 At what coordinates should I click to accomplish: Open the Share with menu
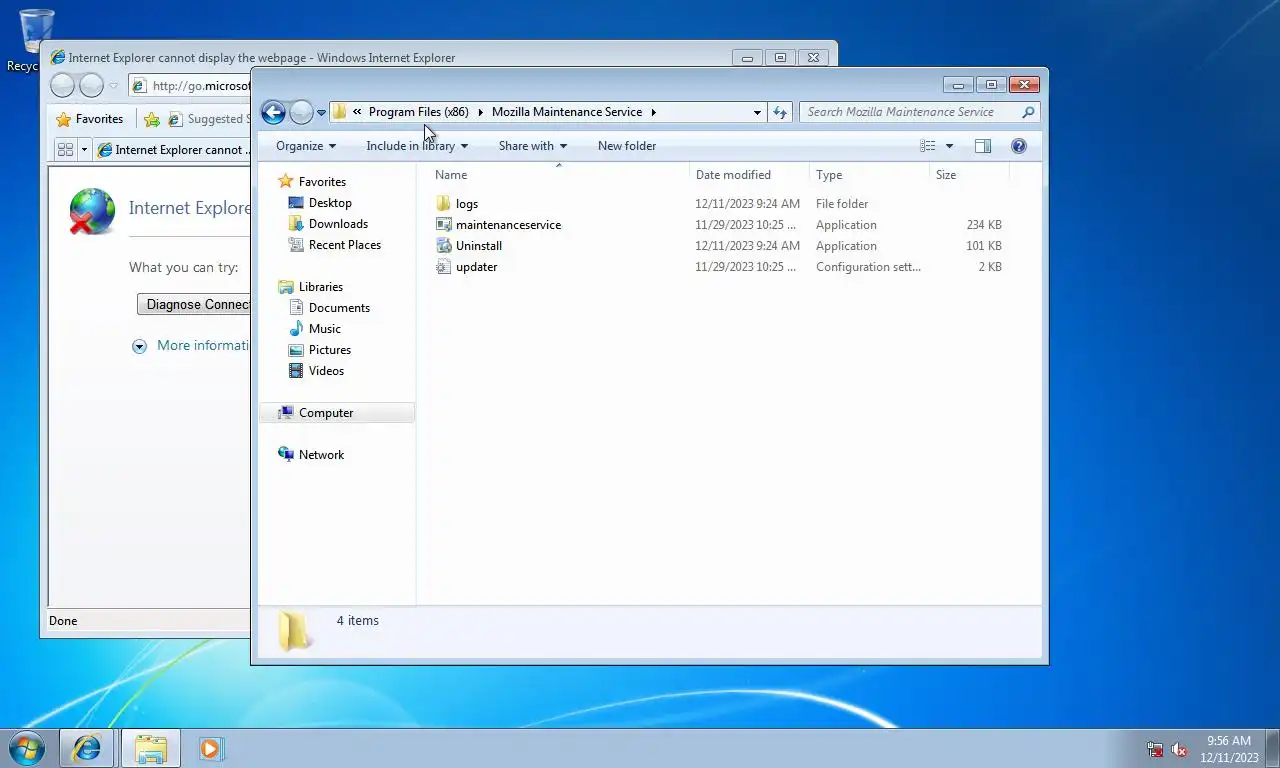click(533, 146)
